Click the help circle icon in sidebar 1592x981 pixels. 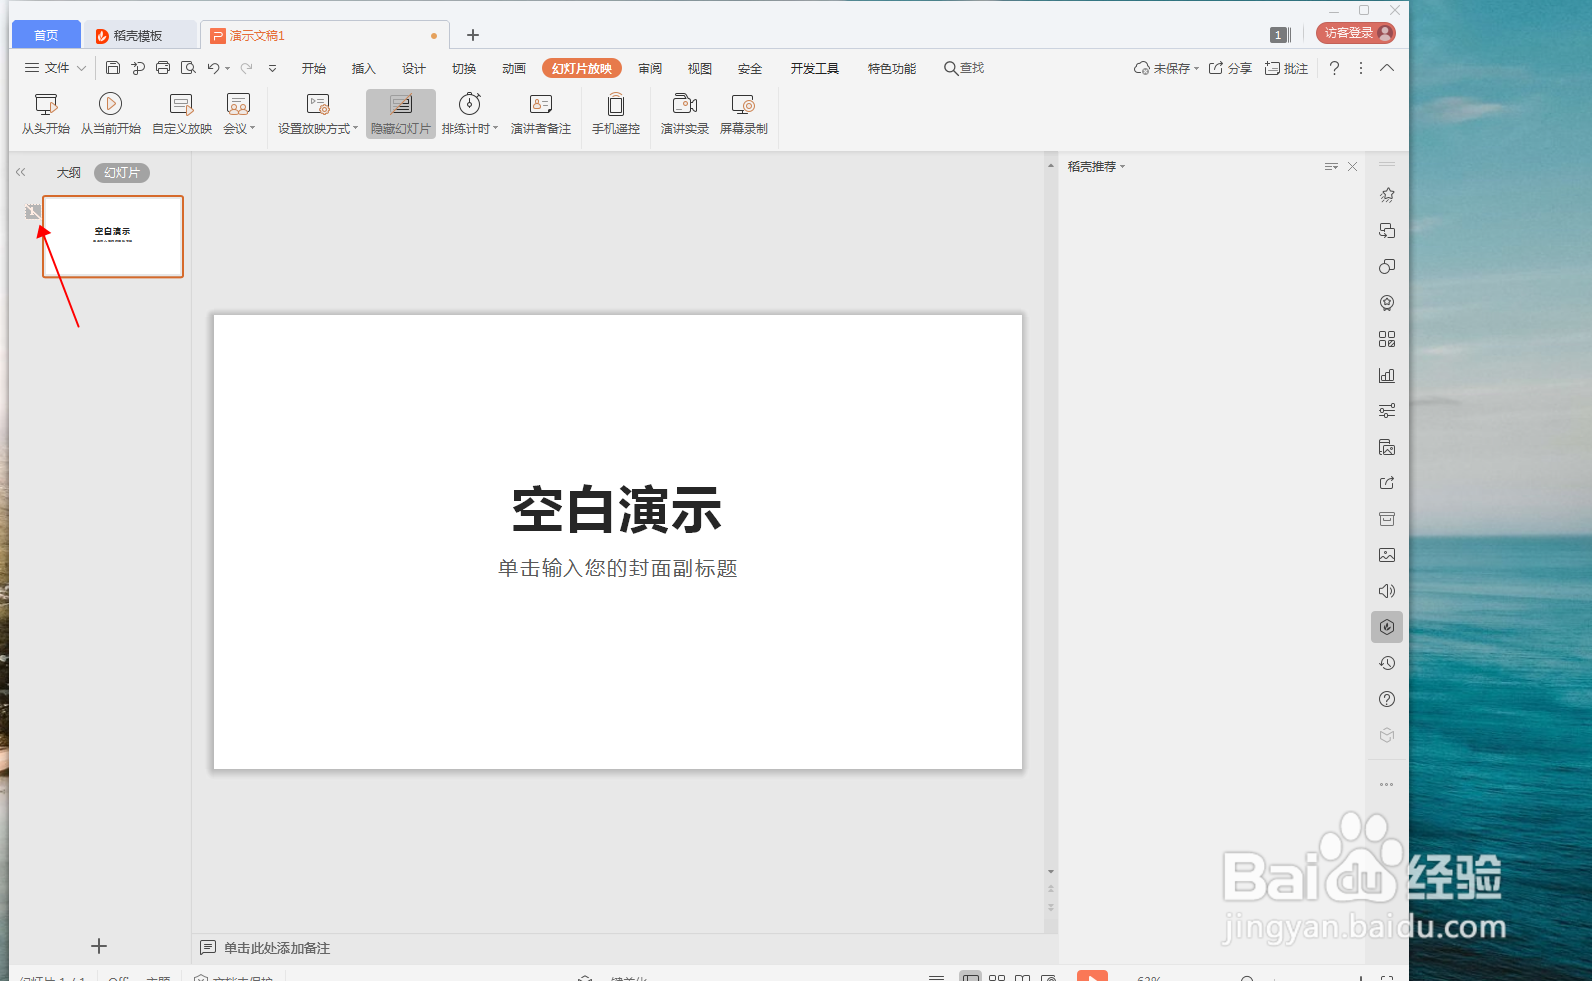tap(1387, 699)
